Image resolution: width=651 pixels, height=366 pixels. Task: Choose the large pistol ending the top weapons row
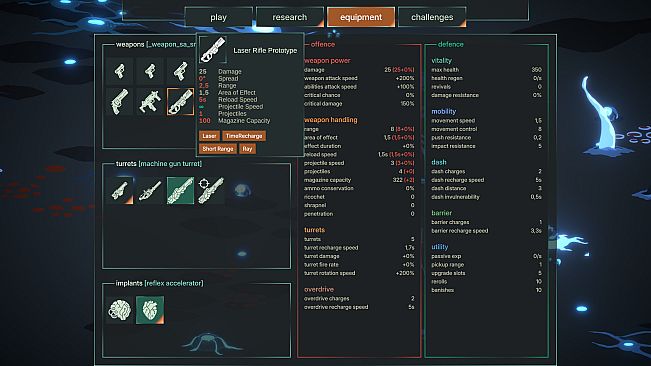(x=180, y=71)
